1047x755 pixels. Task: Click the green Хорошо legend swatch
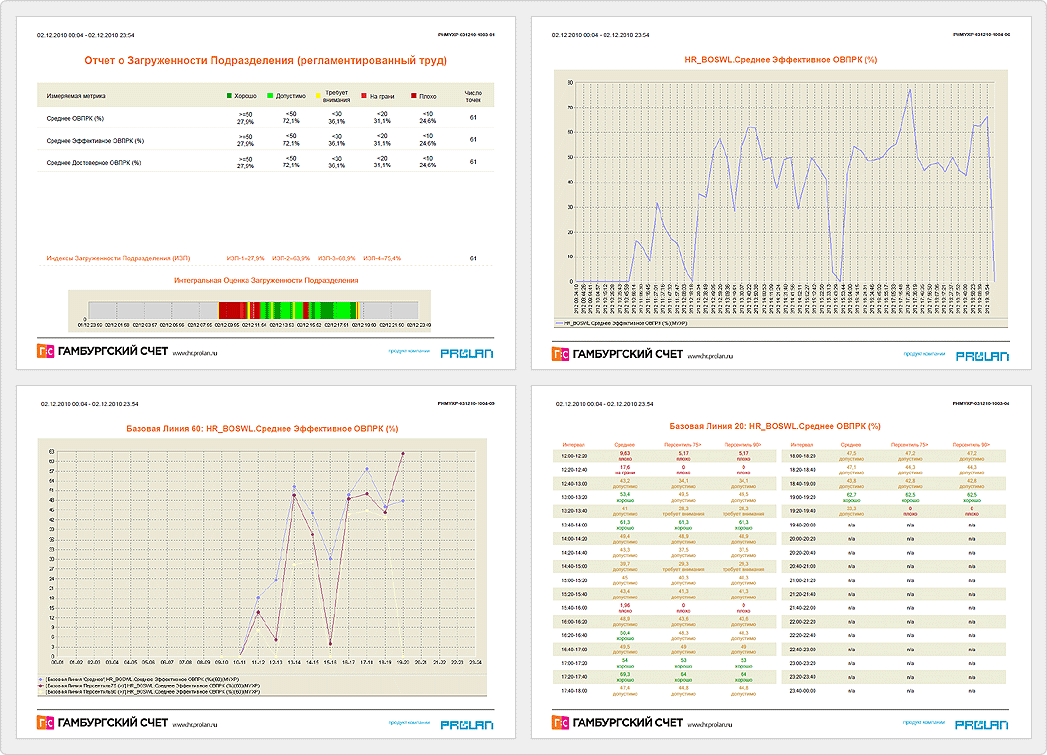click(229, 97)
